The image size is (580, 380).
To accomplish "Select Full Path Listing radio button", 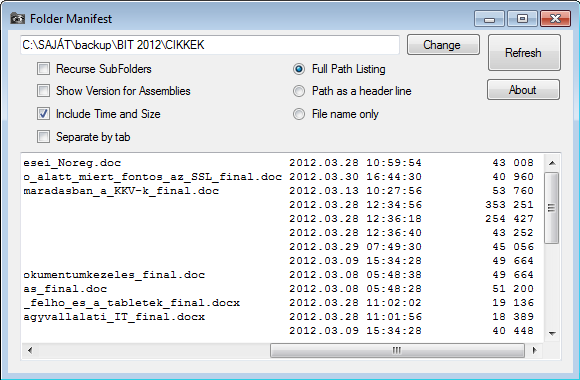I will [x=299, y=69].
